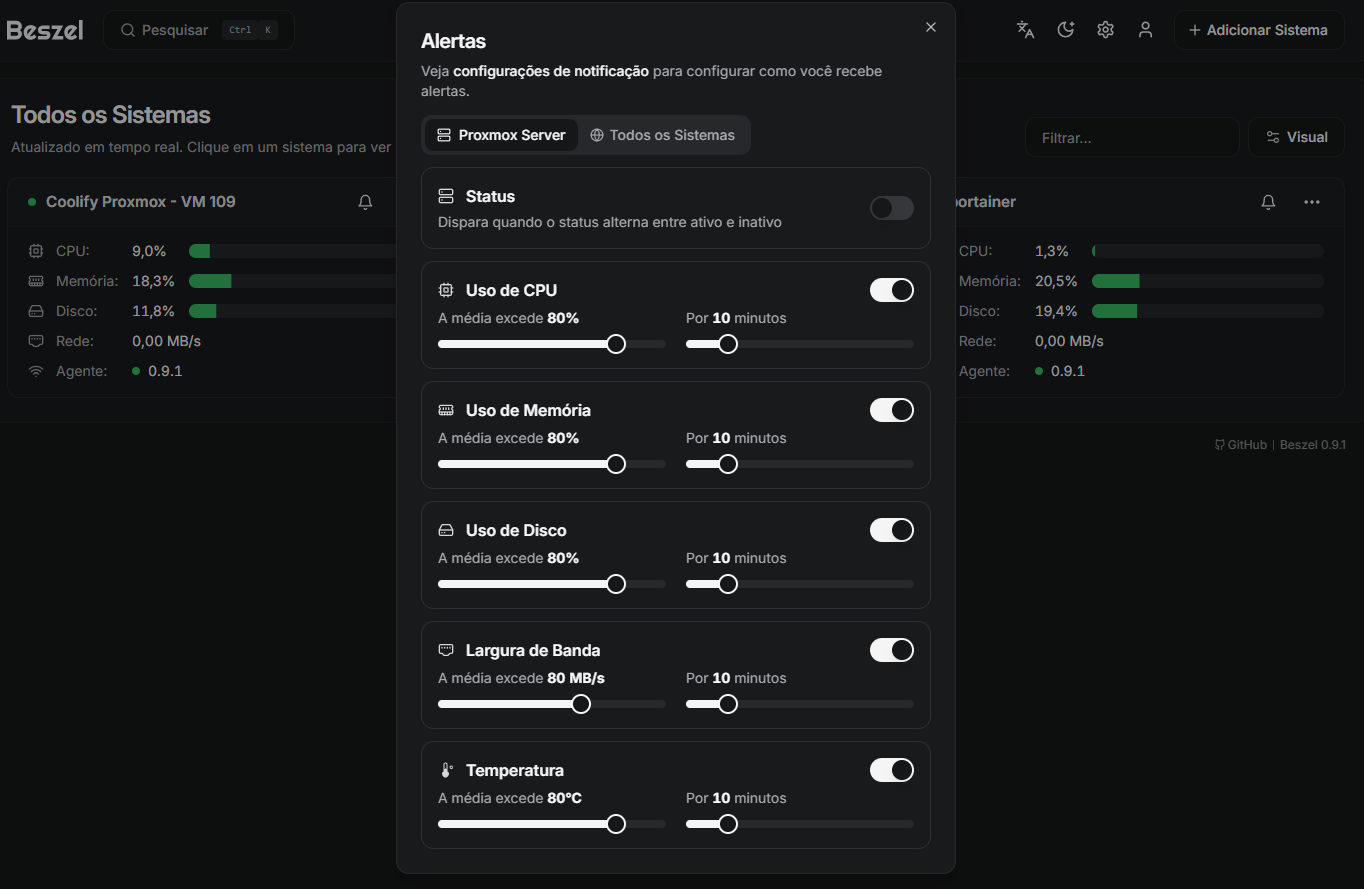Click the bell icon on Portainer card
Screen dimensions: 1364x889
1268,202
